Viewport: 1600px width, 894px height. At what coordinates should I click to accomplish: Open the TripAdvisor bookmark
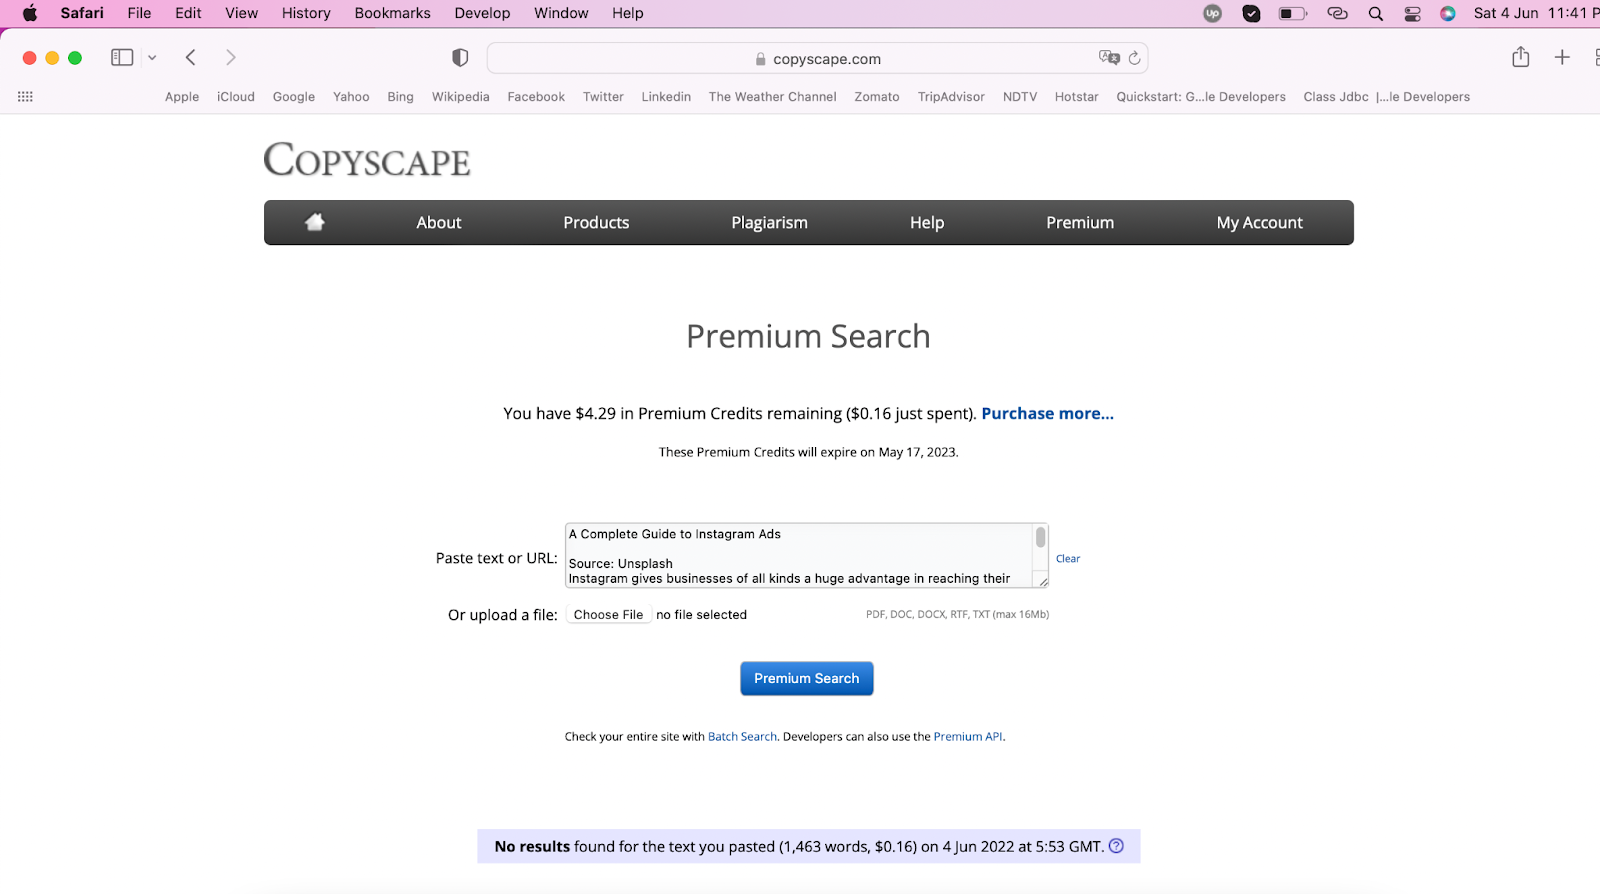(x=951, y=97)
